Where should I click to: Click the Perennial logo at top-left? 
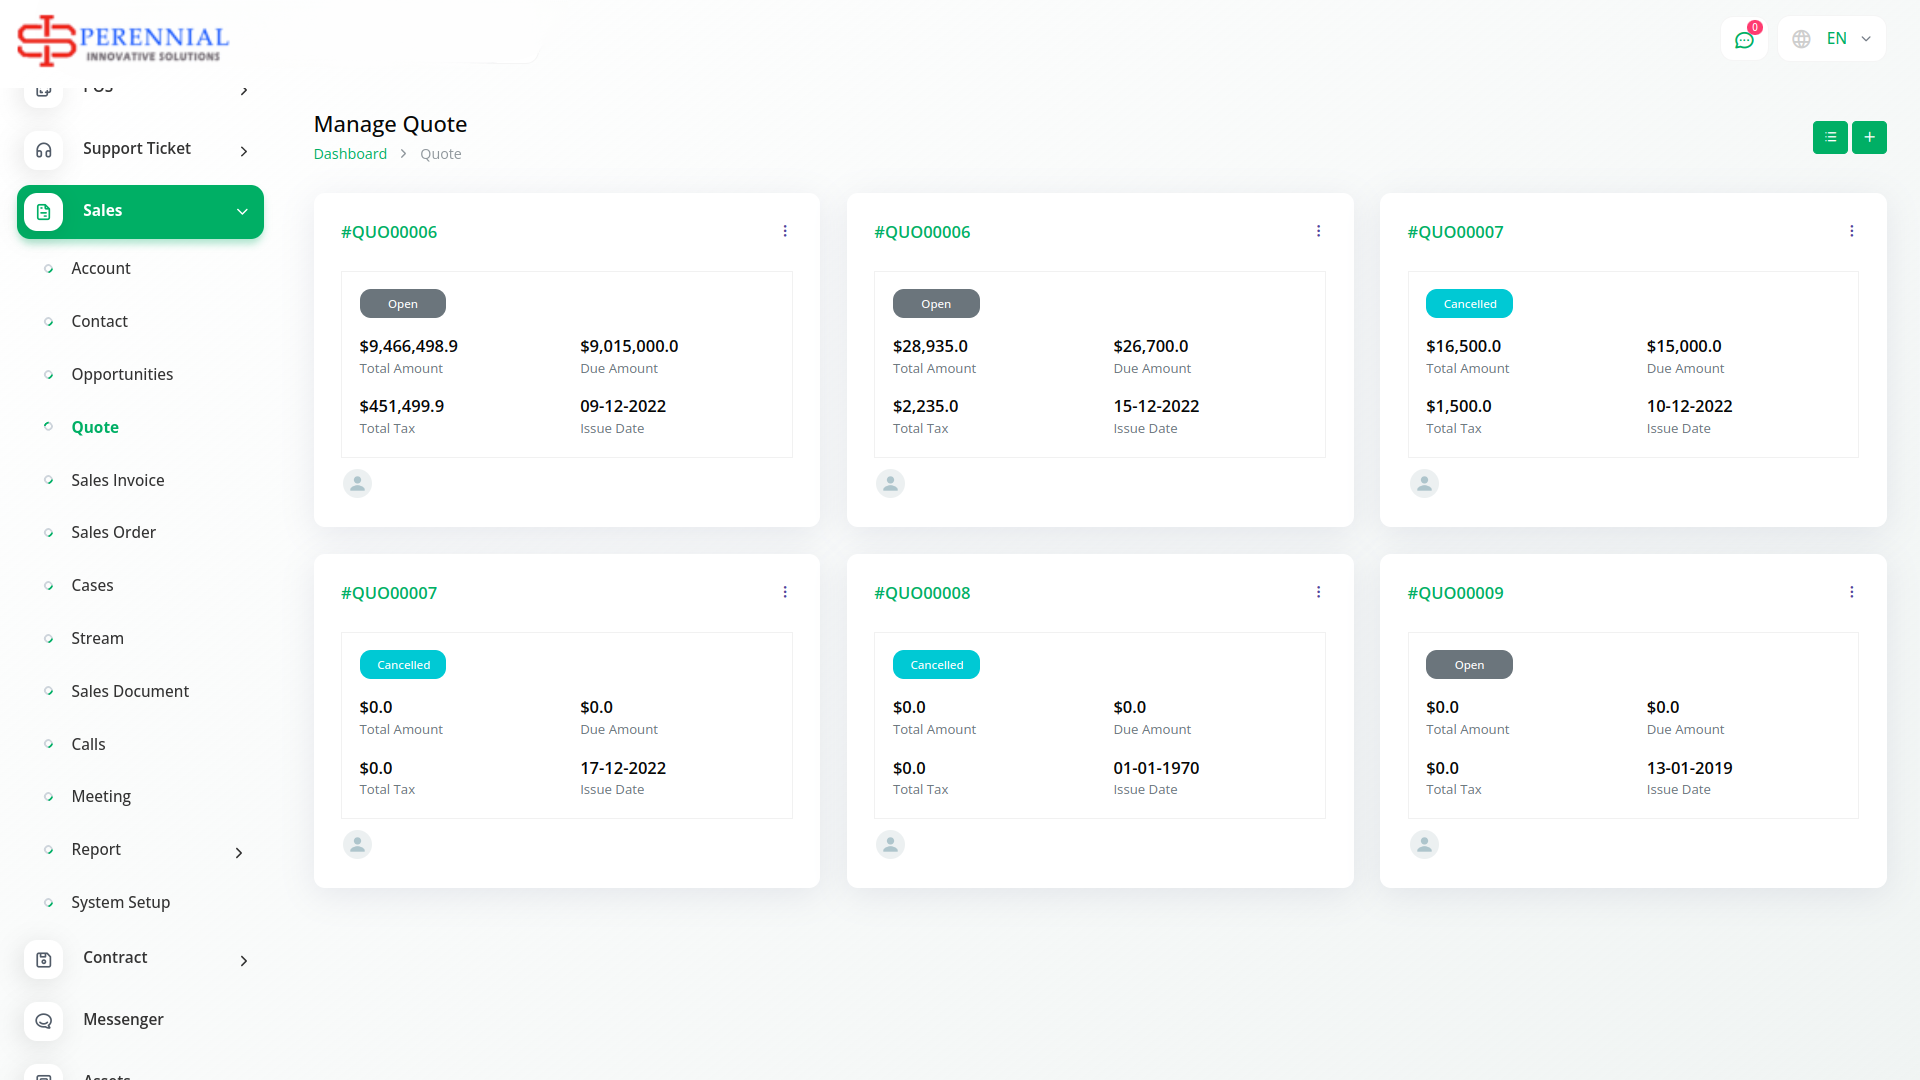(x=123, y=40)
